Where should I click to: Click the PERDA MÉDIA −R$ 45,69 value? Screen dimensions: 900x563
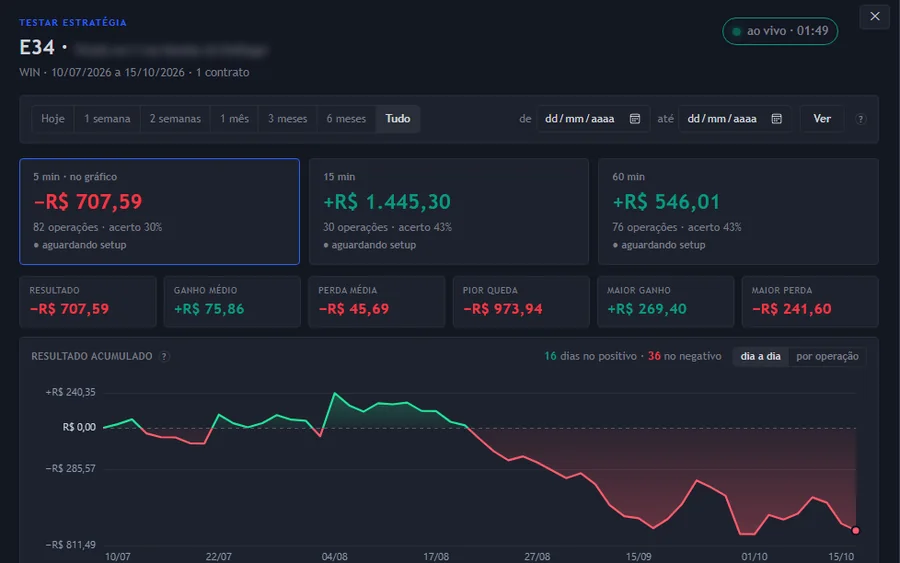click(x=354, y=309)
